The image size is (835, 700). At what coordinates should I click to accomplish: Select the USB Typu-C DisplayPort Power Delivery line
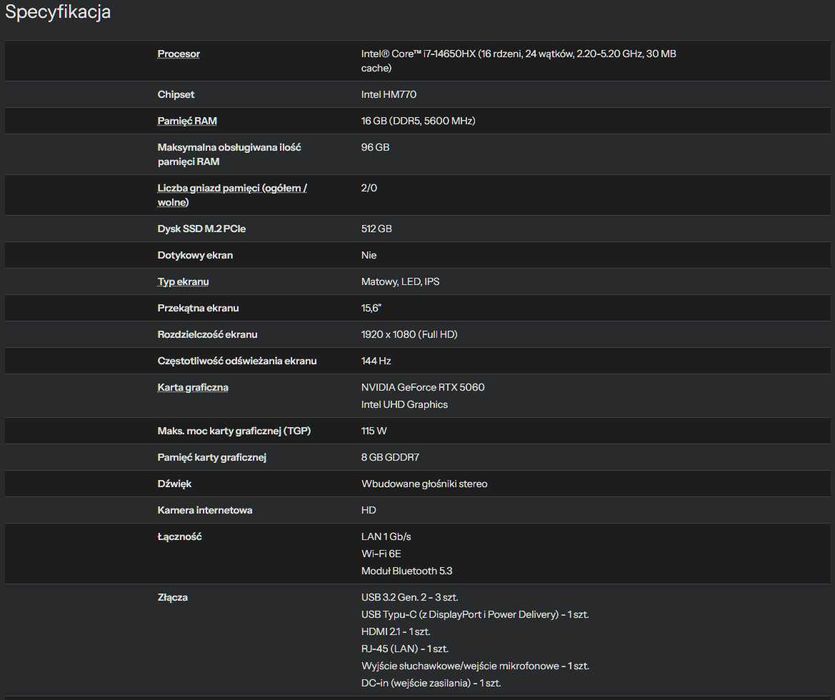pos(475,615)
